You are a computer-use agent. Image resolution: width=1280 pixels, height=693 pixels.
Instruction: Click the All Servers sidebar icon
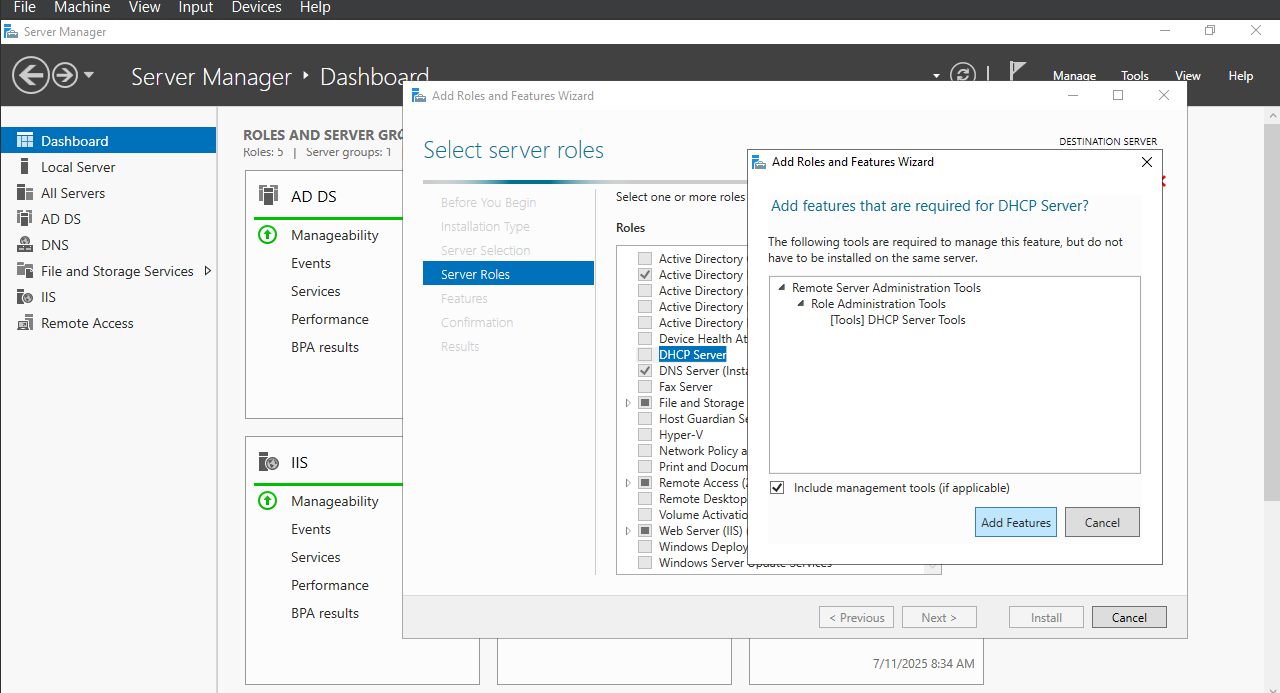point(24,193)
